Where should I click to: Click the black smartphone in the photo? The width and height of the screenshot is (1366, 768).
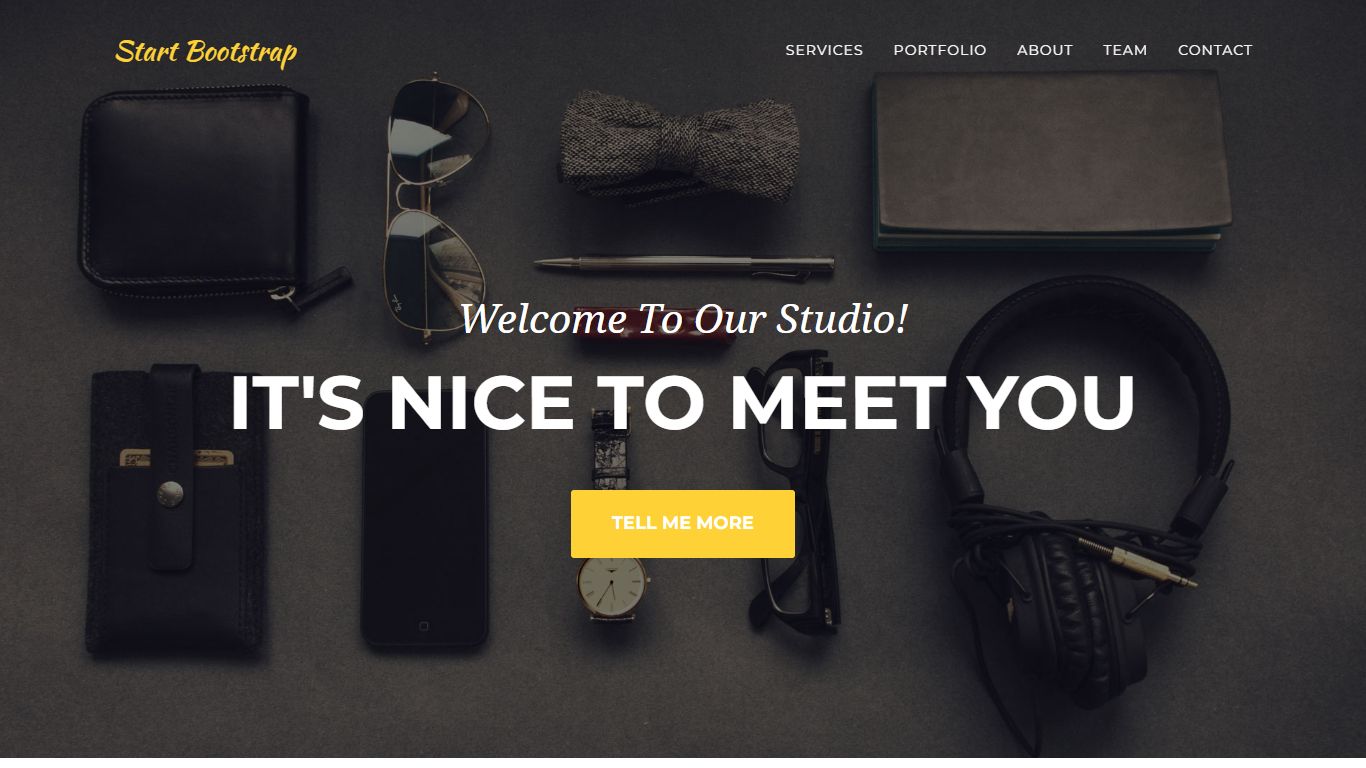tap(425, 520)
